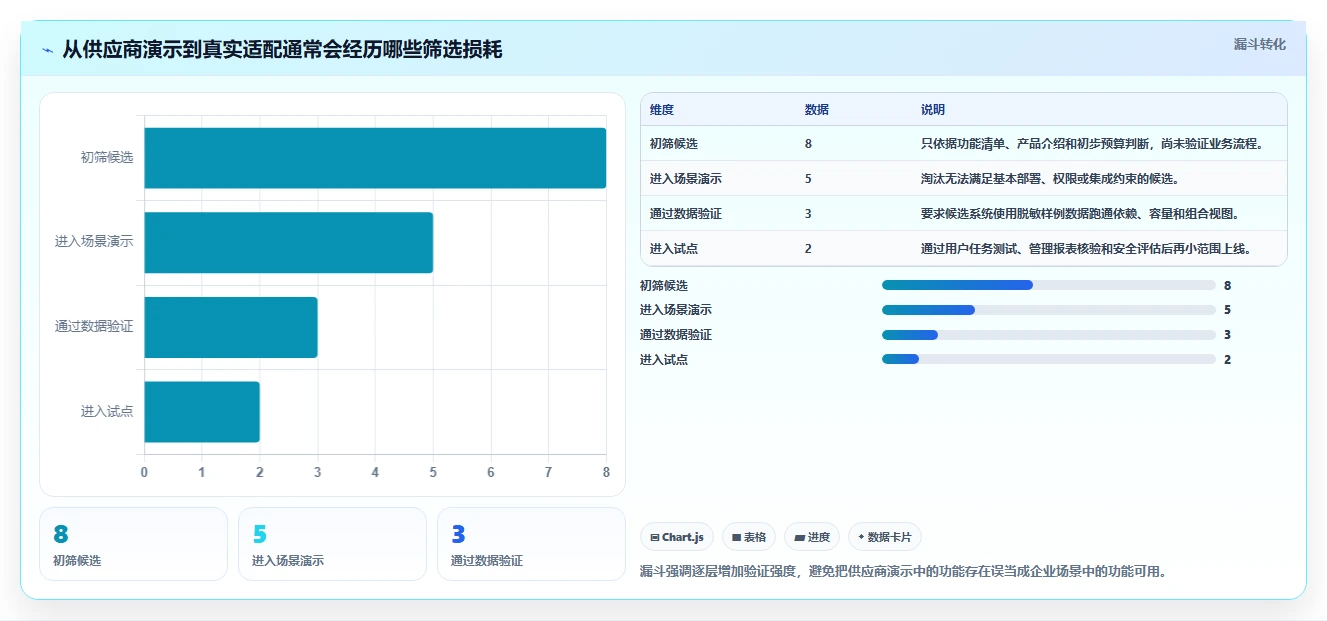The width and height of the screenshot is (1327, 621).
Task: Click chart y-axis label 进入试点
Action: click(107, 411)
